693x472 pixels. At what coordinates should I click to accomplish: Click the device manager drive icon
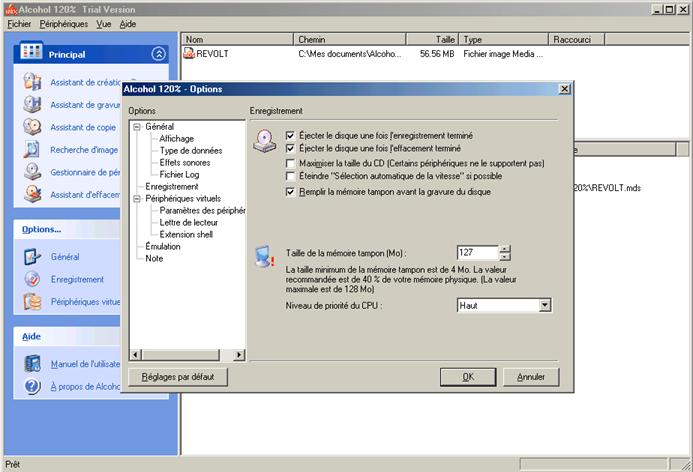[x=32, y=172]
